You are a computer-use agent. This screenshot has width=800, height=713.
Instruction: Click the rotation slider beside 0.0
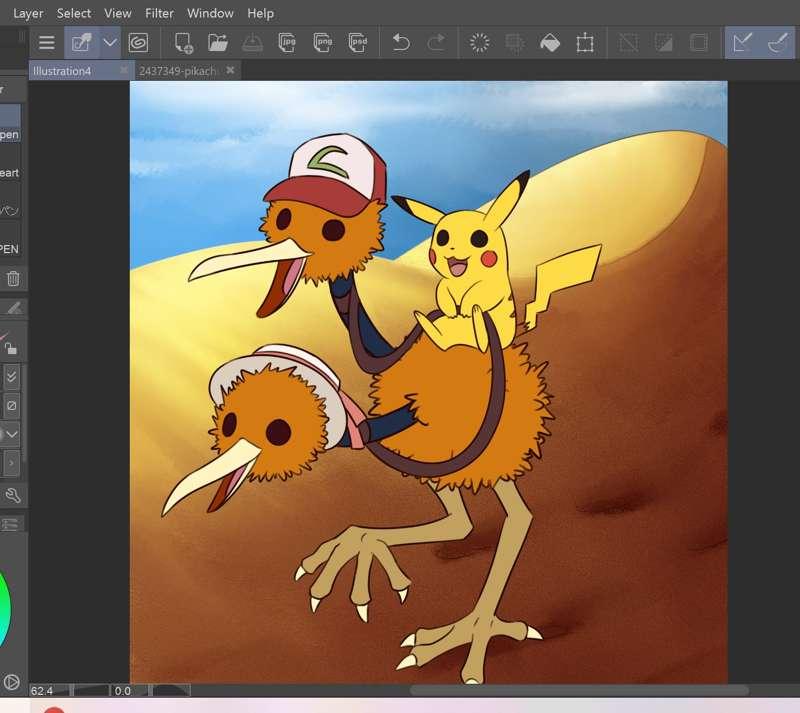(x=170, y=691)
